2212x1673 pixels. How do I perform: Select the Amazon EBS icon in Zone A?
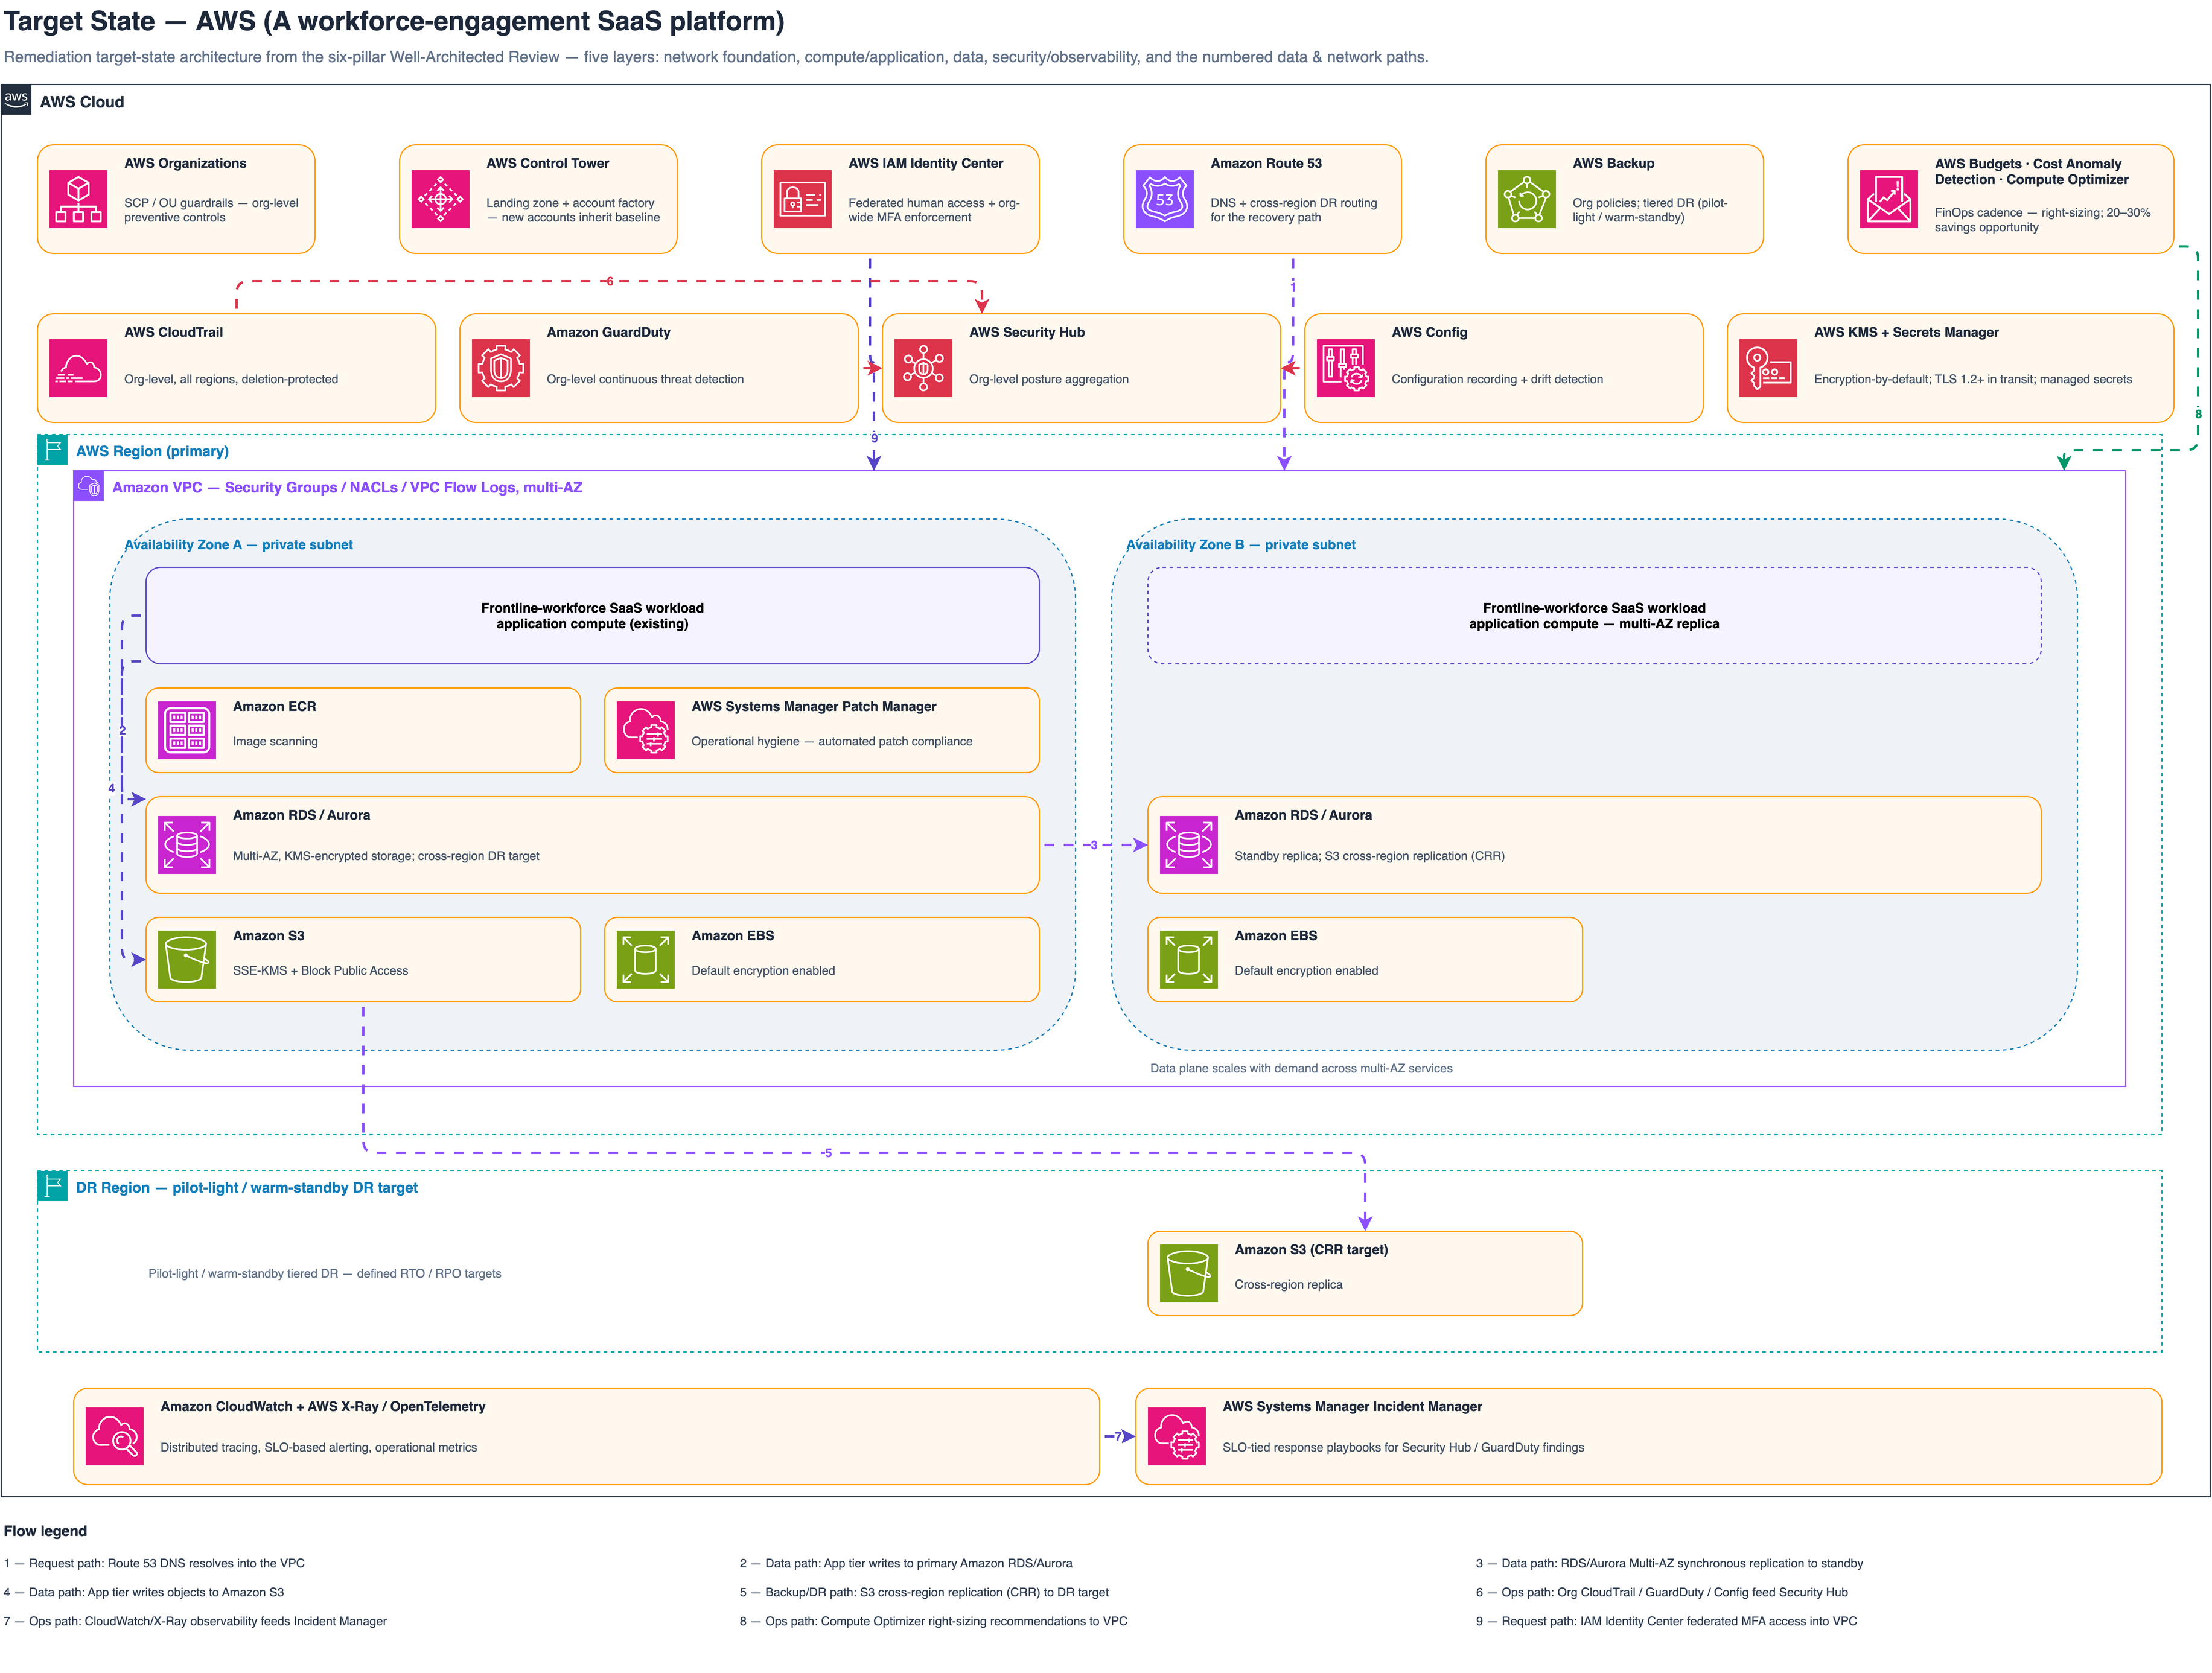coord(646,960)
